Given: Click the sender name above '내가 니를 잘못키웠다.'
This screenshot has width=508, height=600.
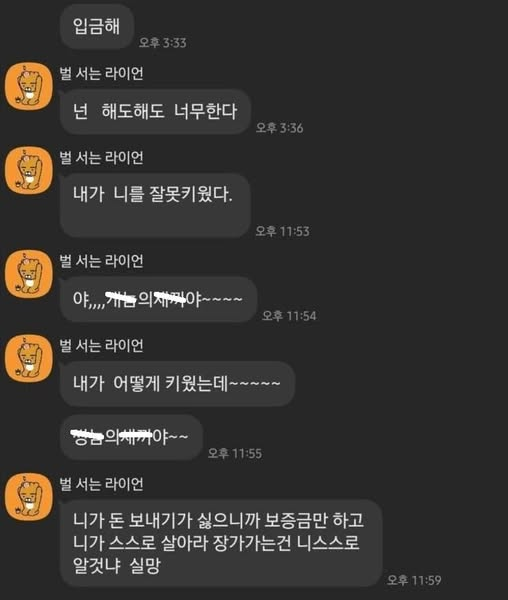Looking at the screenshot, I should click(x=101, y=157).
